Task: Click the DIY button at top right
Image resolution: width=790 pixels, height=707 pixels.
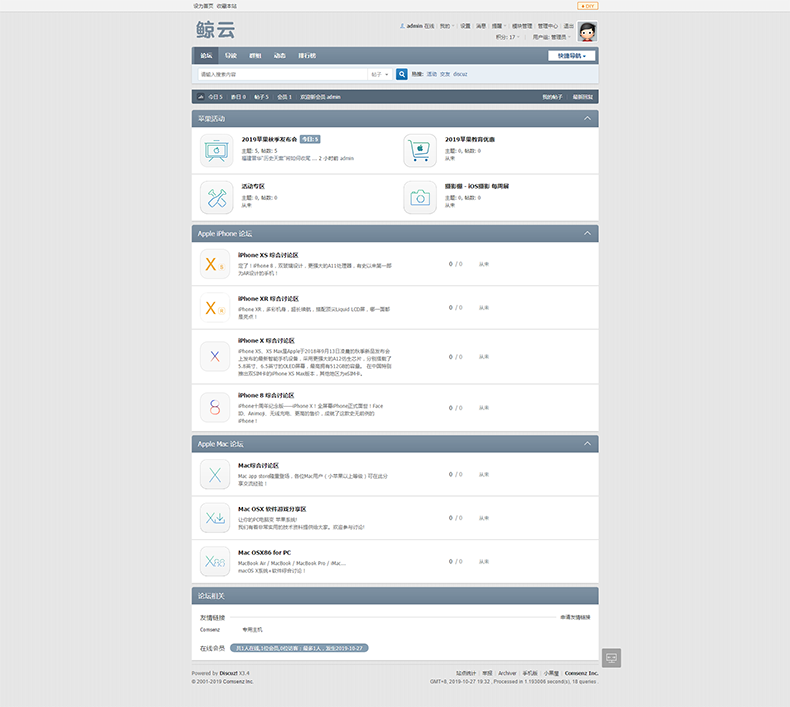Action: point(587,6)
